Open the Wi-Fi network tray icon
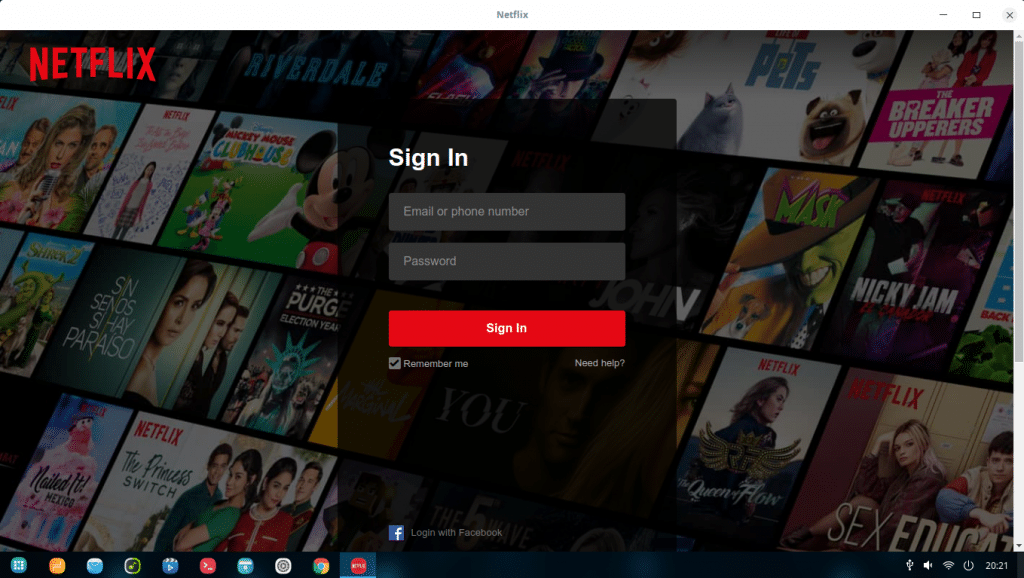The width and height of the screenshot is (1024, 578). (948, 566)
